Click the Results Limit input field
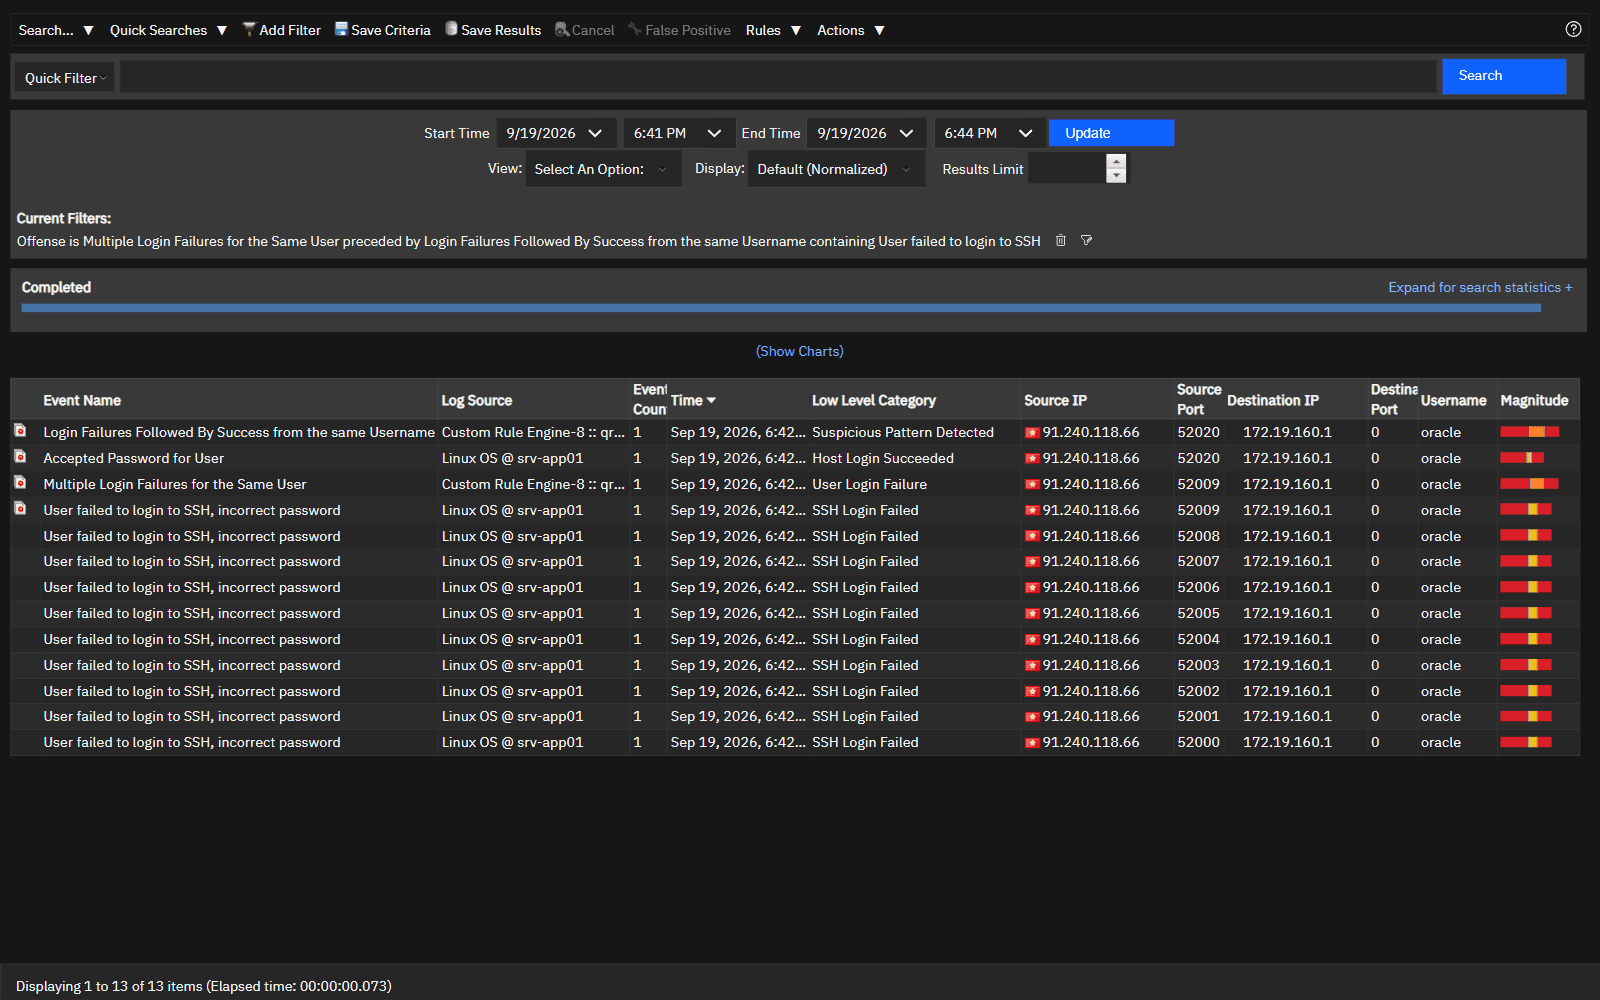The width and height of the screenshot is (1600, 1000). (x=1067, y=169)
